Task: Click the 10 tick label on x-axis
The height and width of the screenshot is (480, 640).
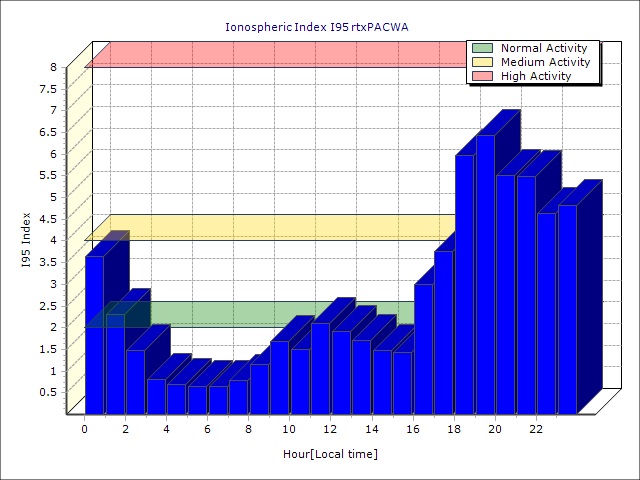Action: pos(289,429)
